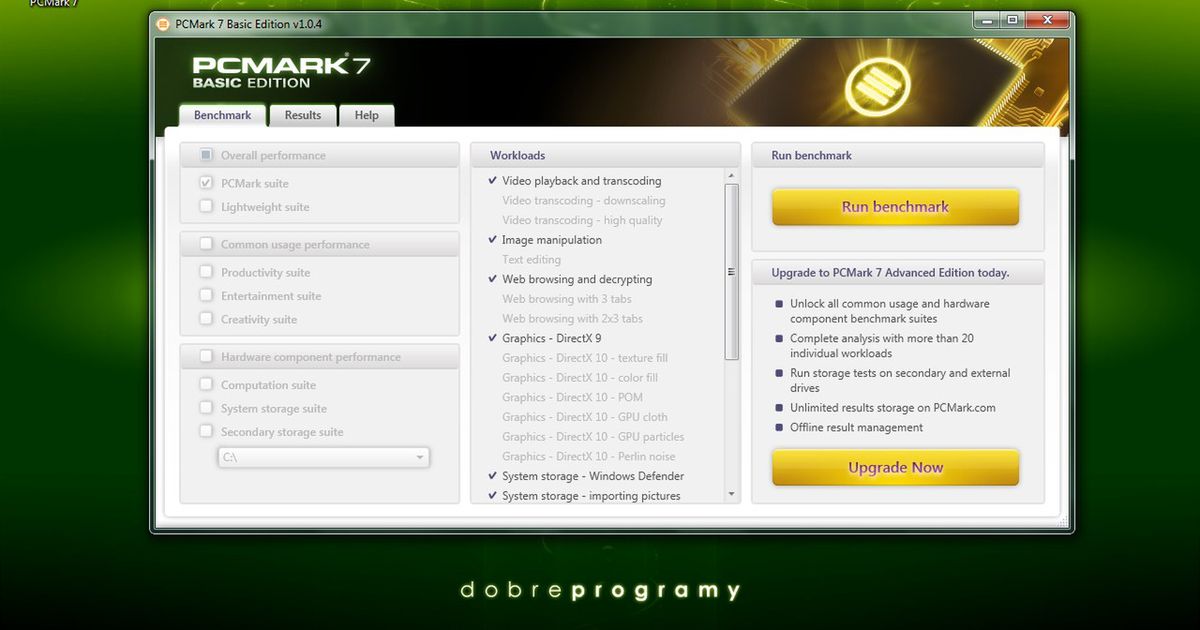Check the Hardware component performance group
Screen dimensions: 1200x630
pyautogui.click(x=207, y=356)
